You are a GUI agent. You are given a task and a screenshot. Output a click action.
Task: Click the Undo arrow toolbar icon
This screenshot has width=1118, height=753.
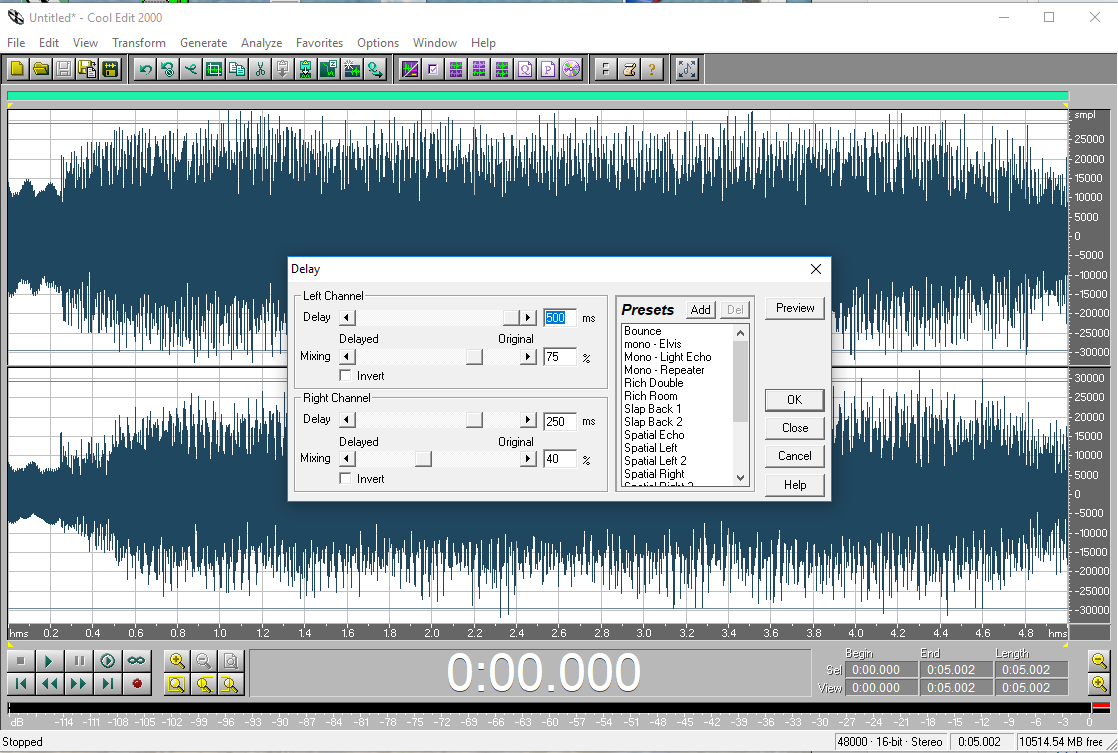tap(145, 69)
